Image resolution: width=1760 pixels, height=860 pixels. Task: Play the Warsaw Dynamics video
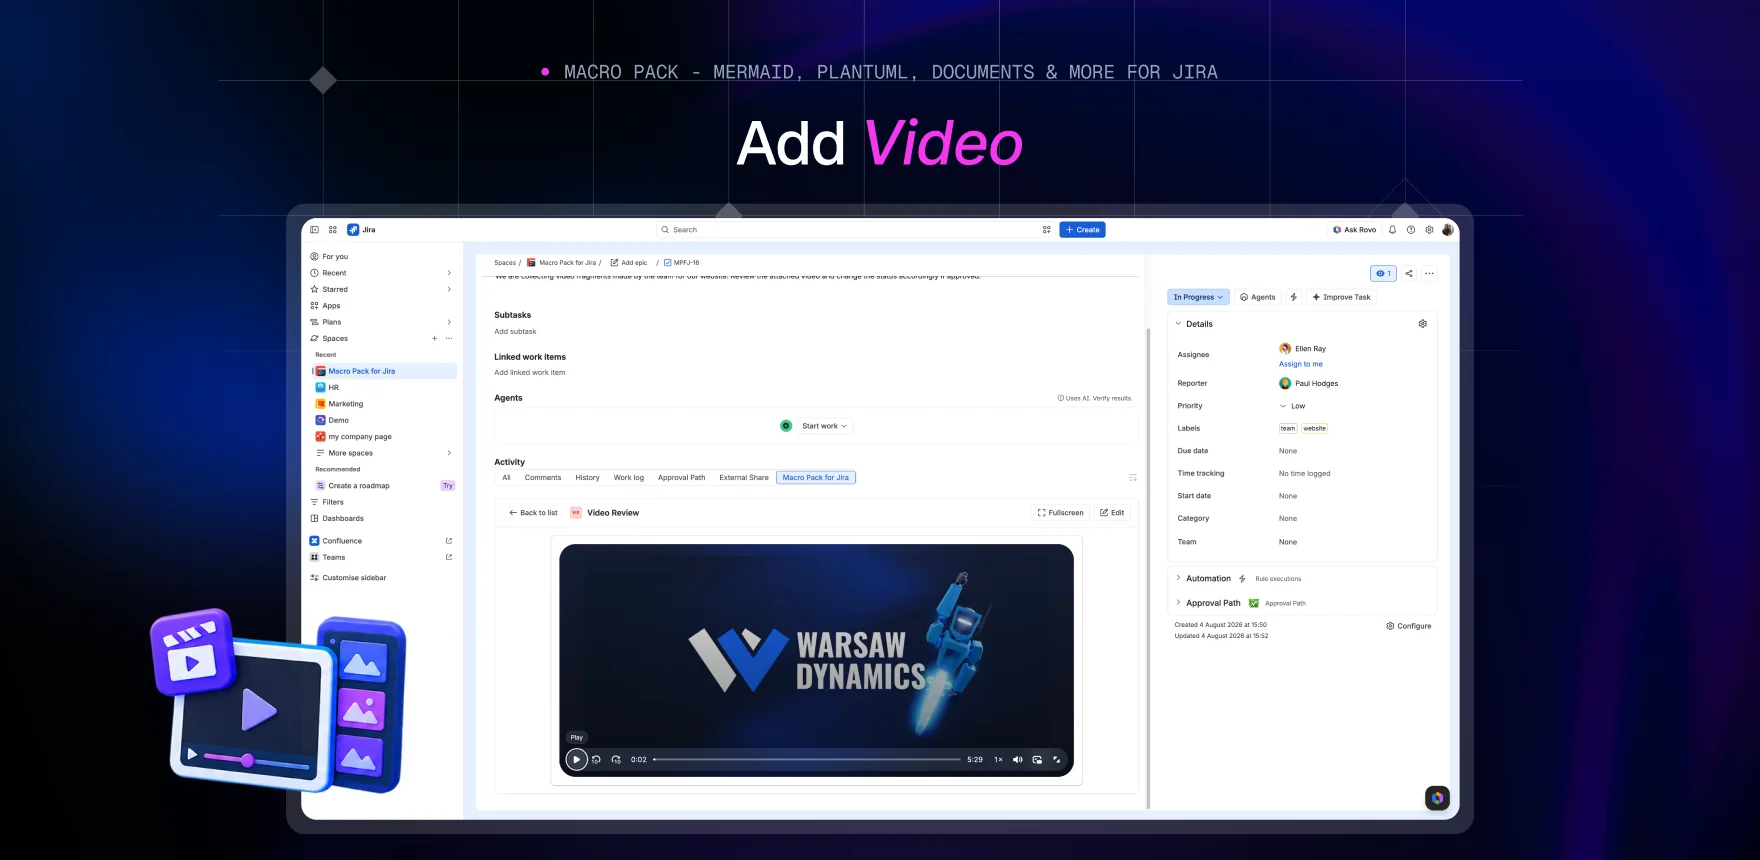pos(576,760)
